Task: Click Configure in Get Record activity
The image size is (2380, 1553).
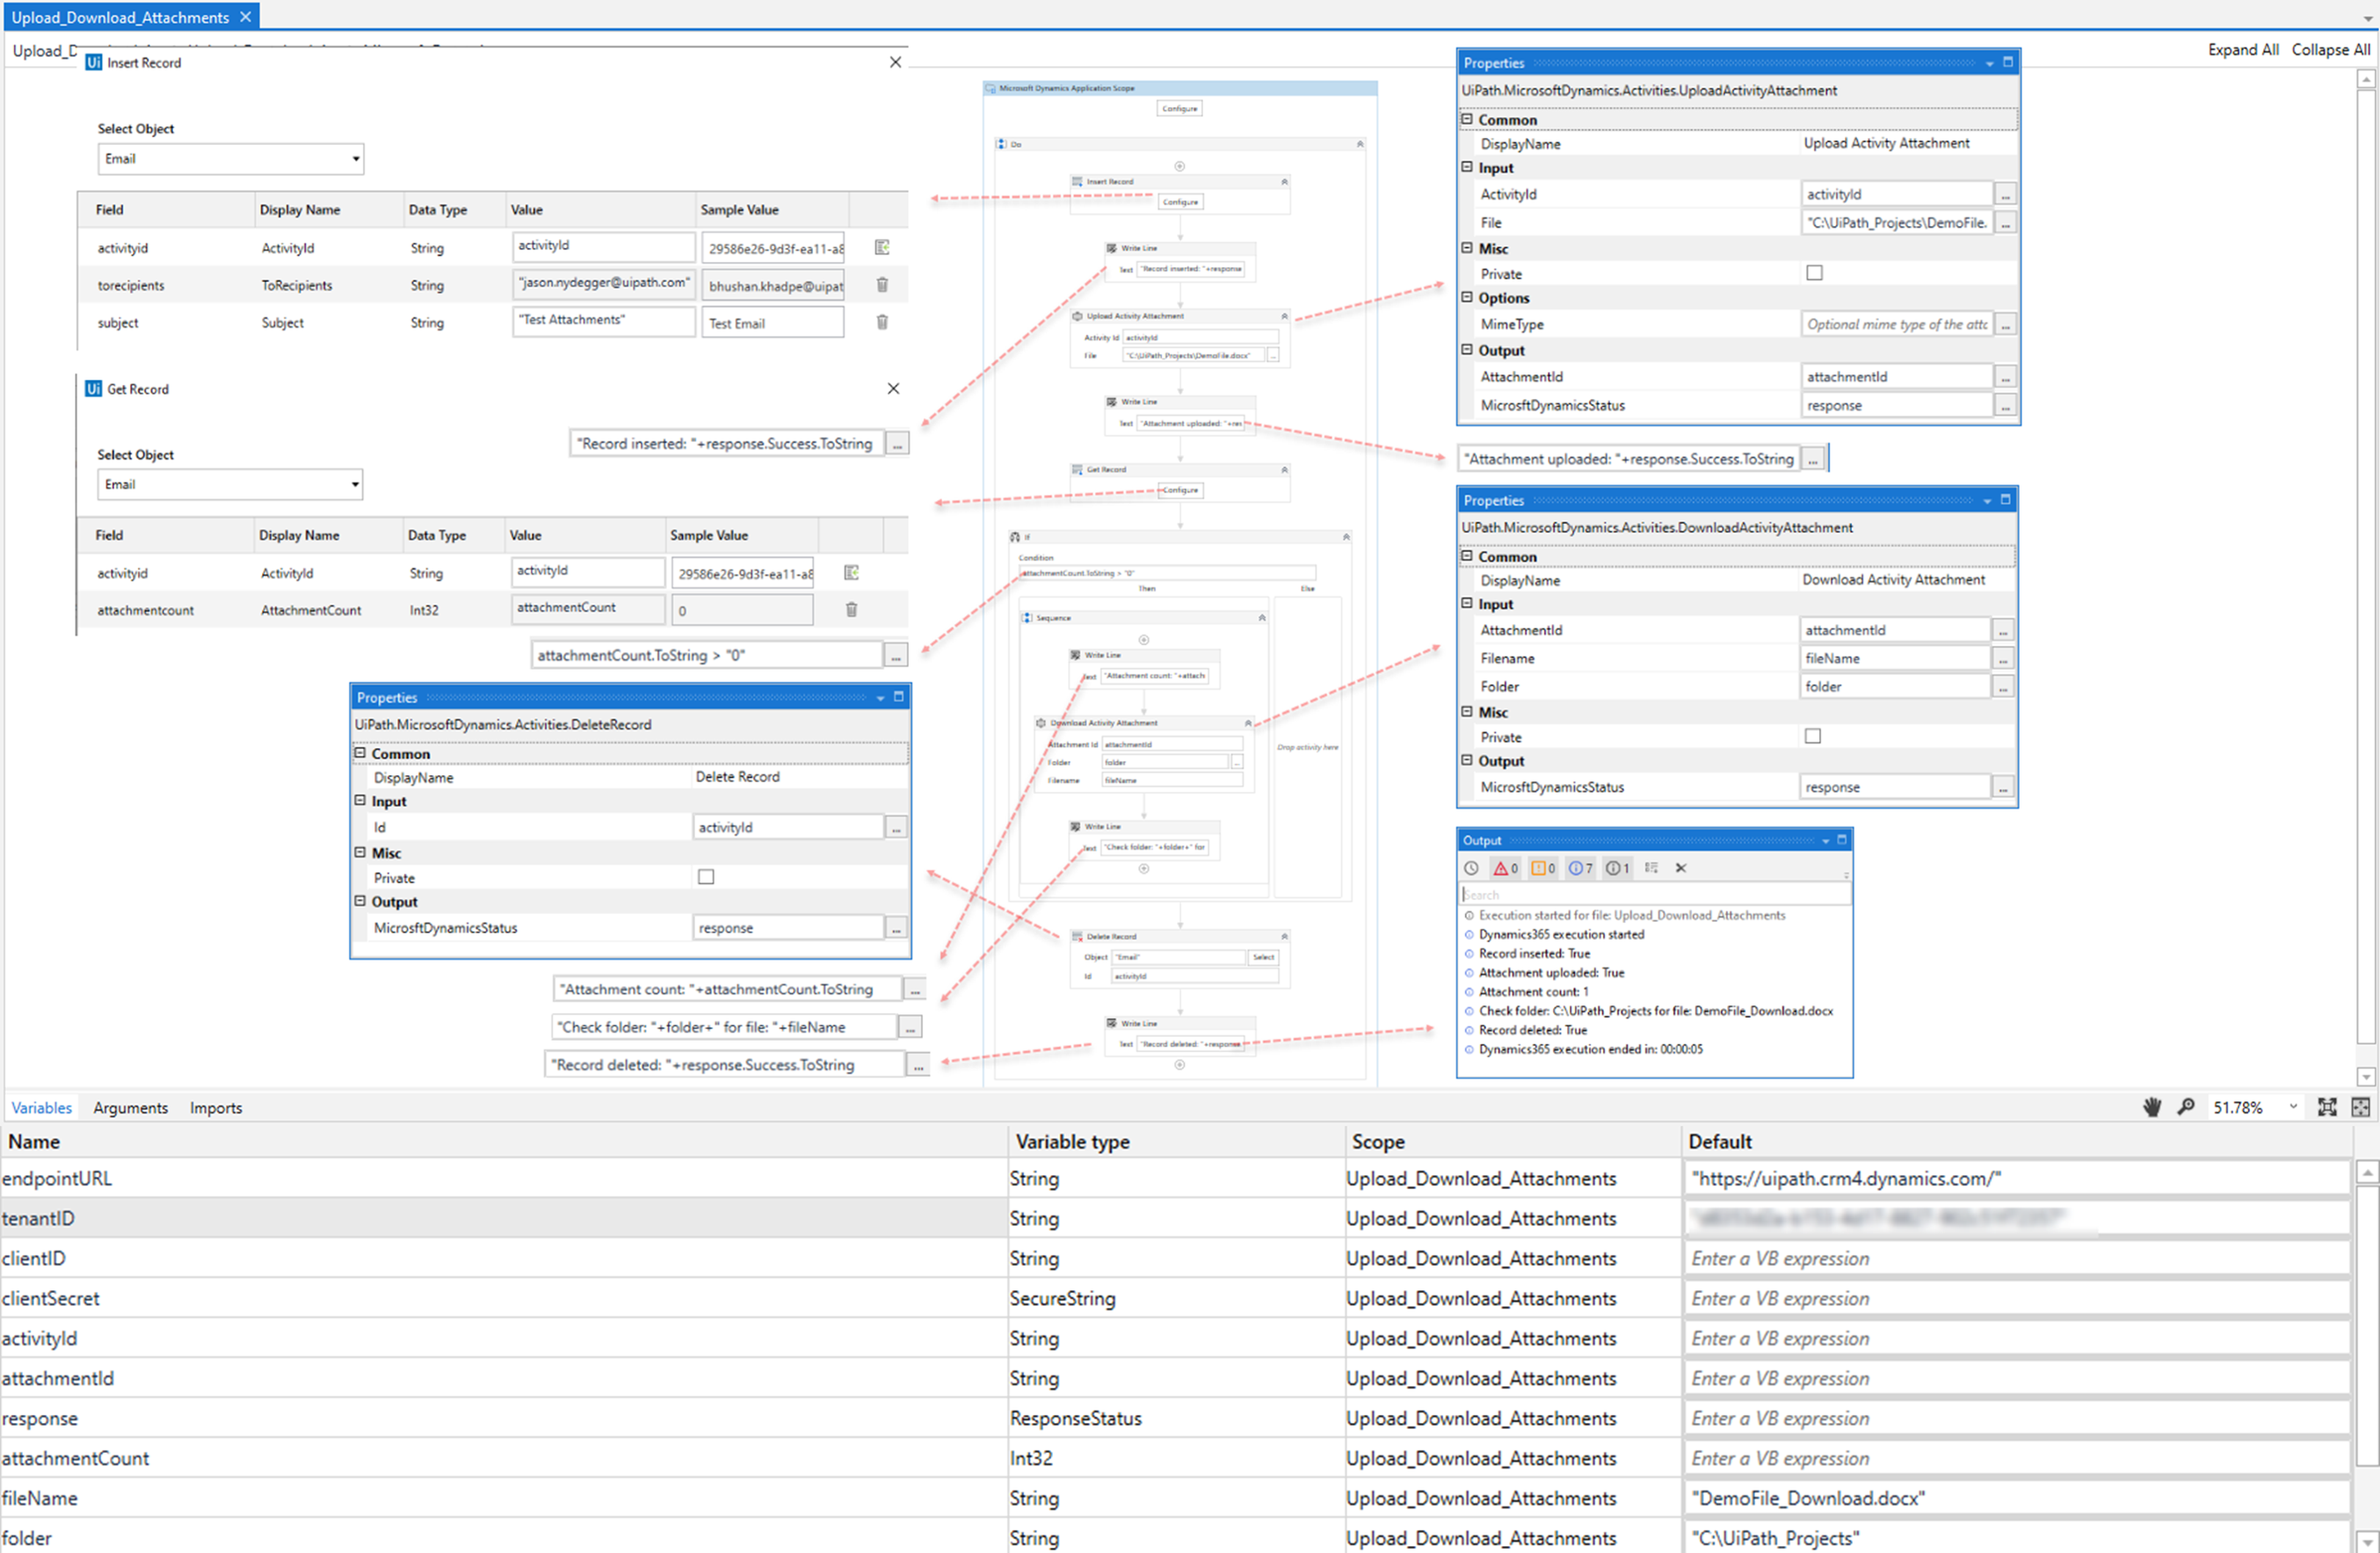Action: pyautogui.click(x=1180, y=490)
